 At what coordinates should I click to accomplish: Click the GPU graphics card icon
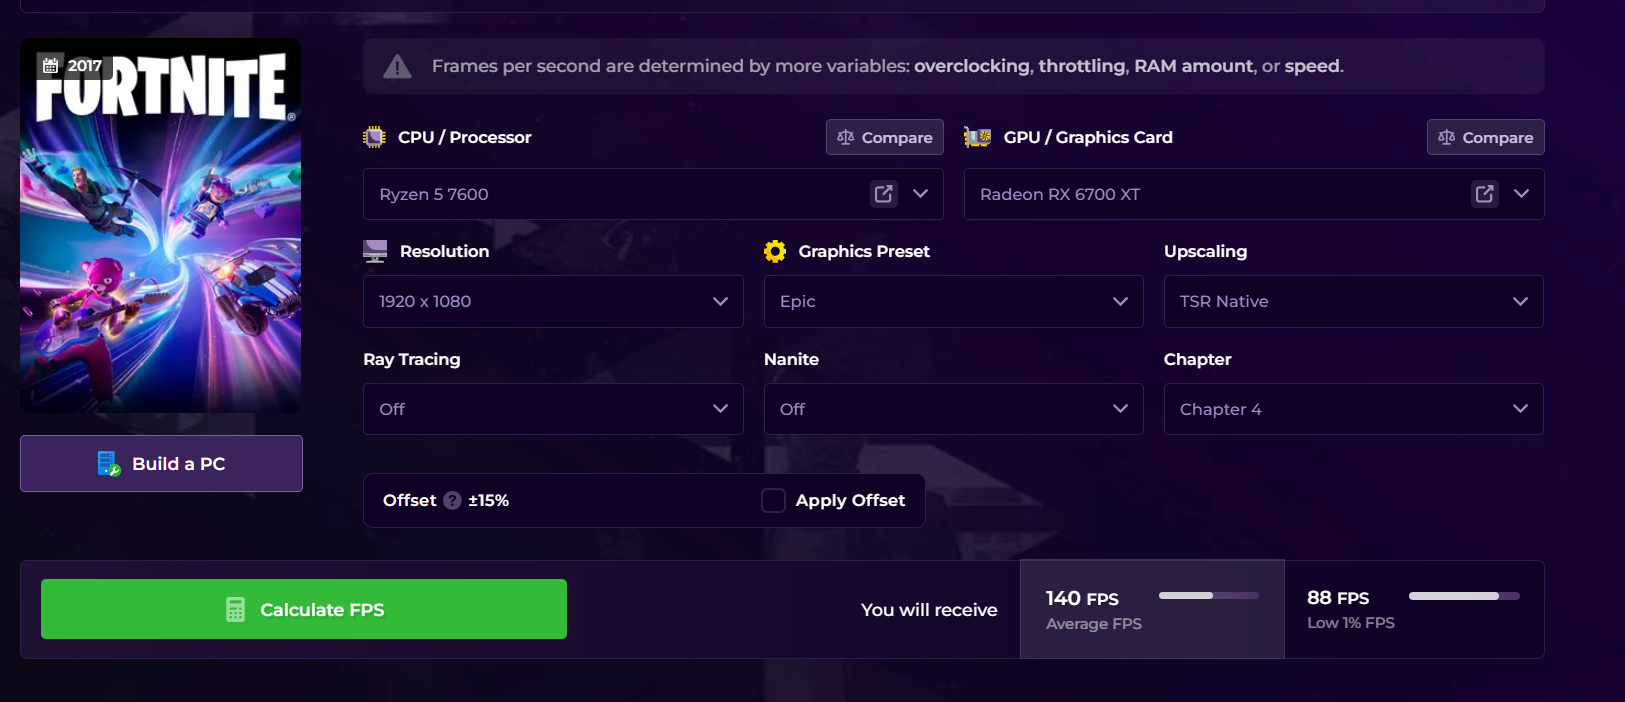[977, 137]
